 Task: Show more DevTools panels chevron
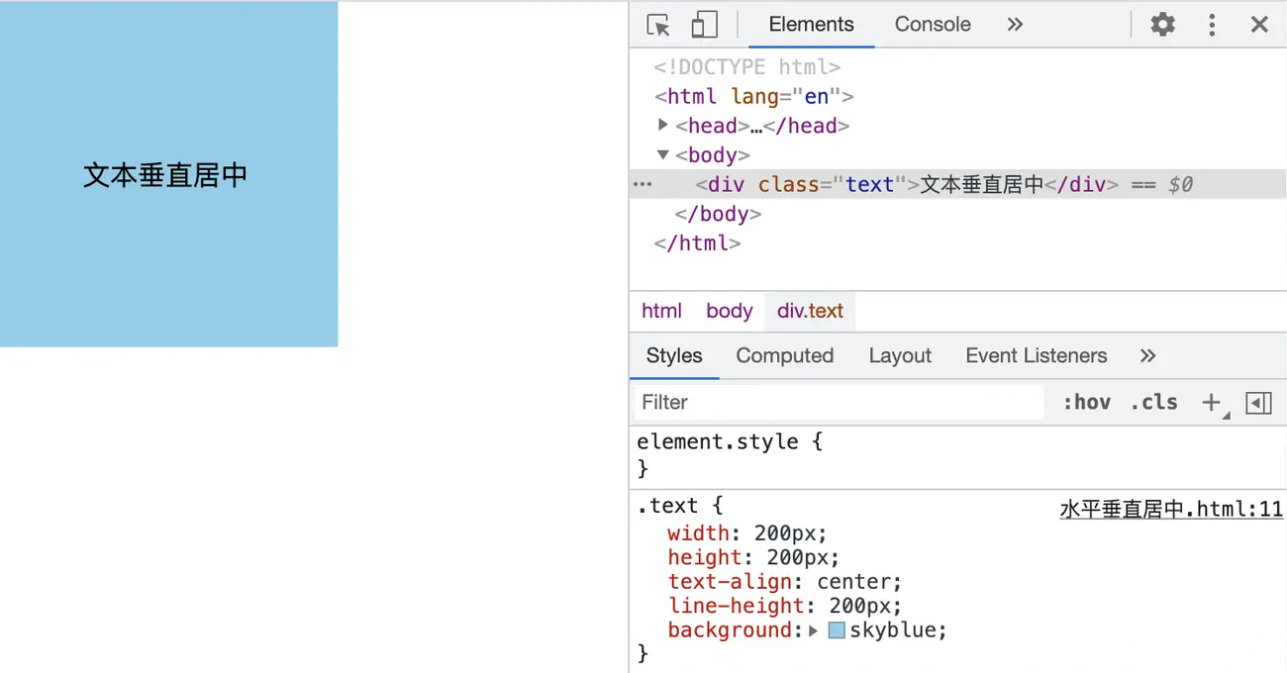pos(1015,25)
